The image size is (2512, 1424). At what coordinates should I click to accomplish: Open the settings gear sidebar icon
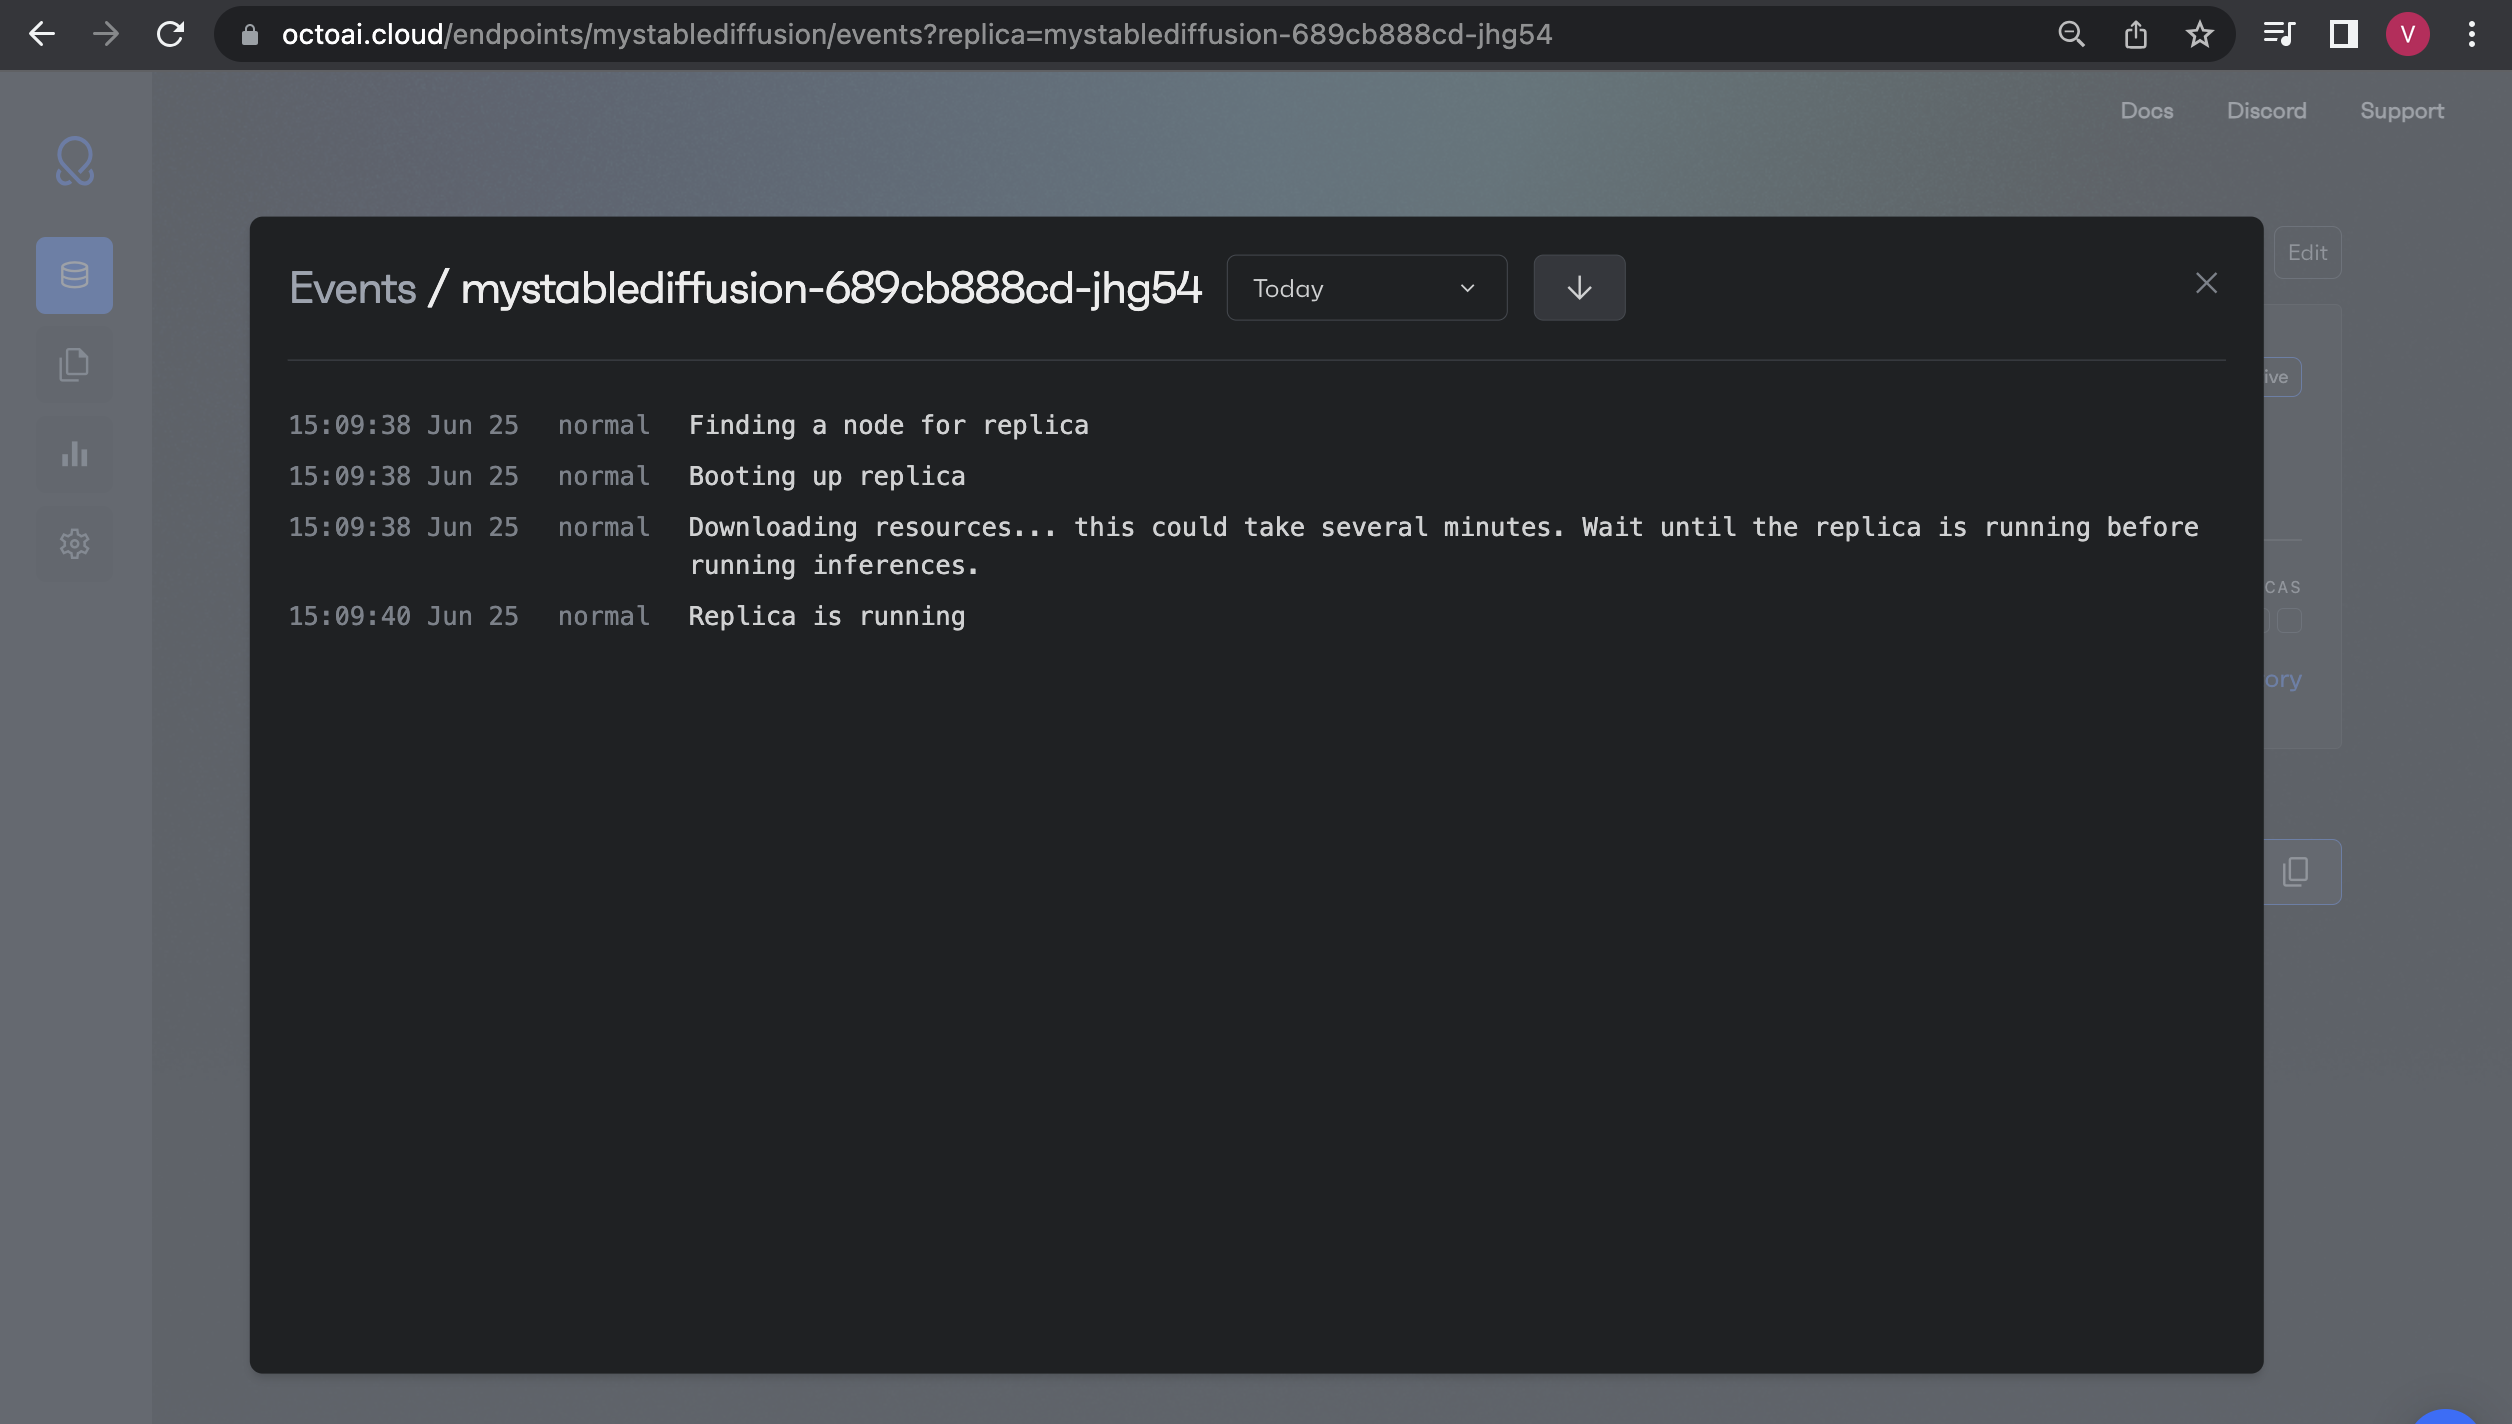click(x=75, y=544)
